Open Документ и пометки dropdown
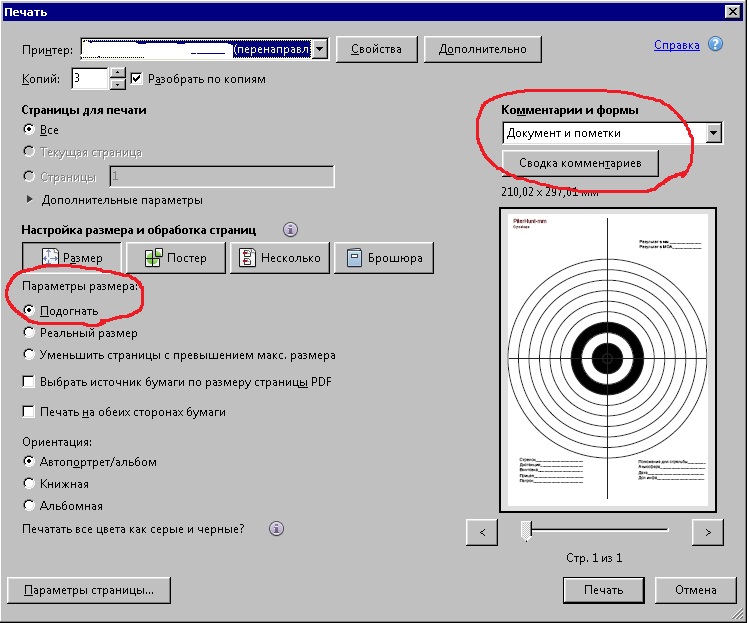 (x=713, y=133)
